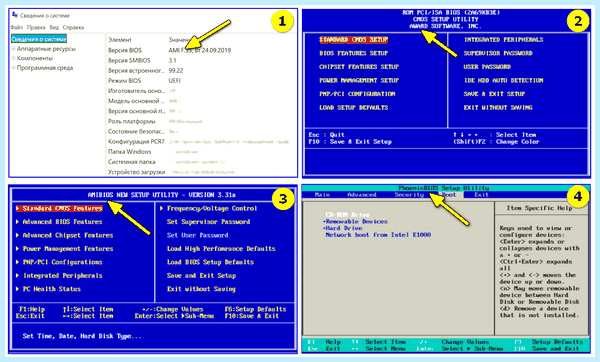Click the System Information window title icon
Screen dimensions: 600x362
click(15, 15)
